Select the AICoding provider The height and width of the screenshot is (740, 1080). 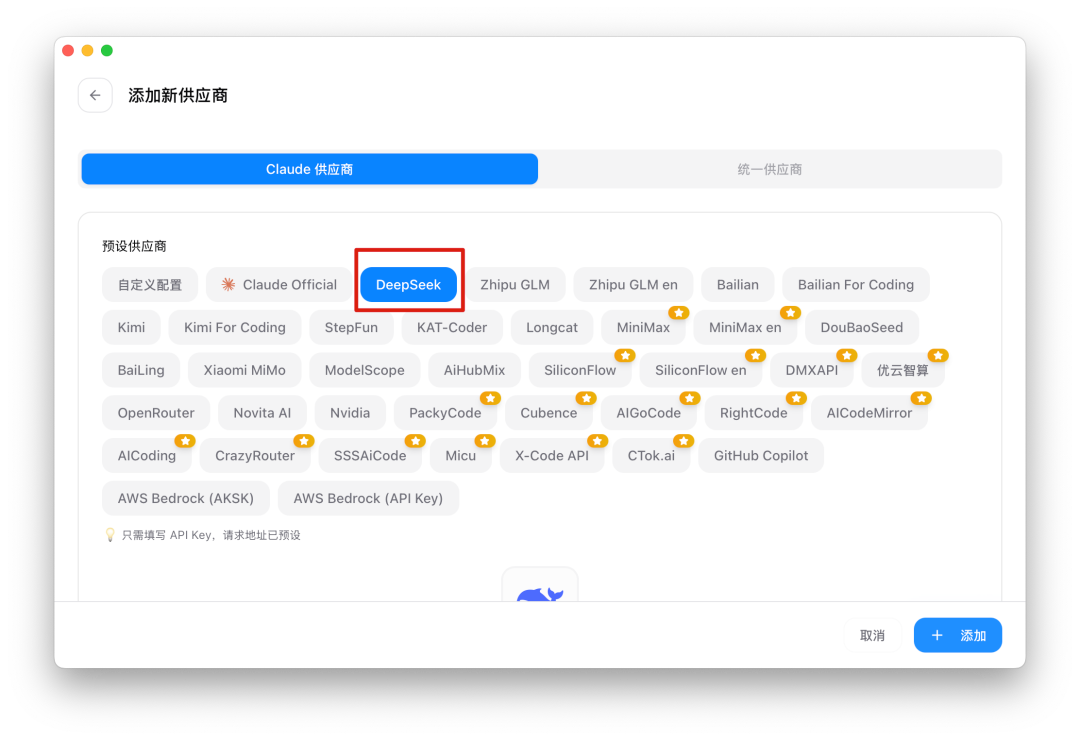147,455
